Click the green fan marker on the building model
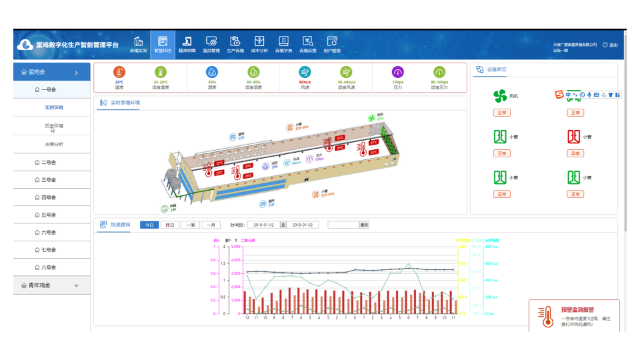This screenshot has width=640, height=360. [x=371, y=118]
